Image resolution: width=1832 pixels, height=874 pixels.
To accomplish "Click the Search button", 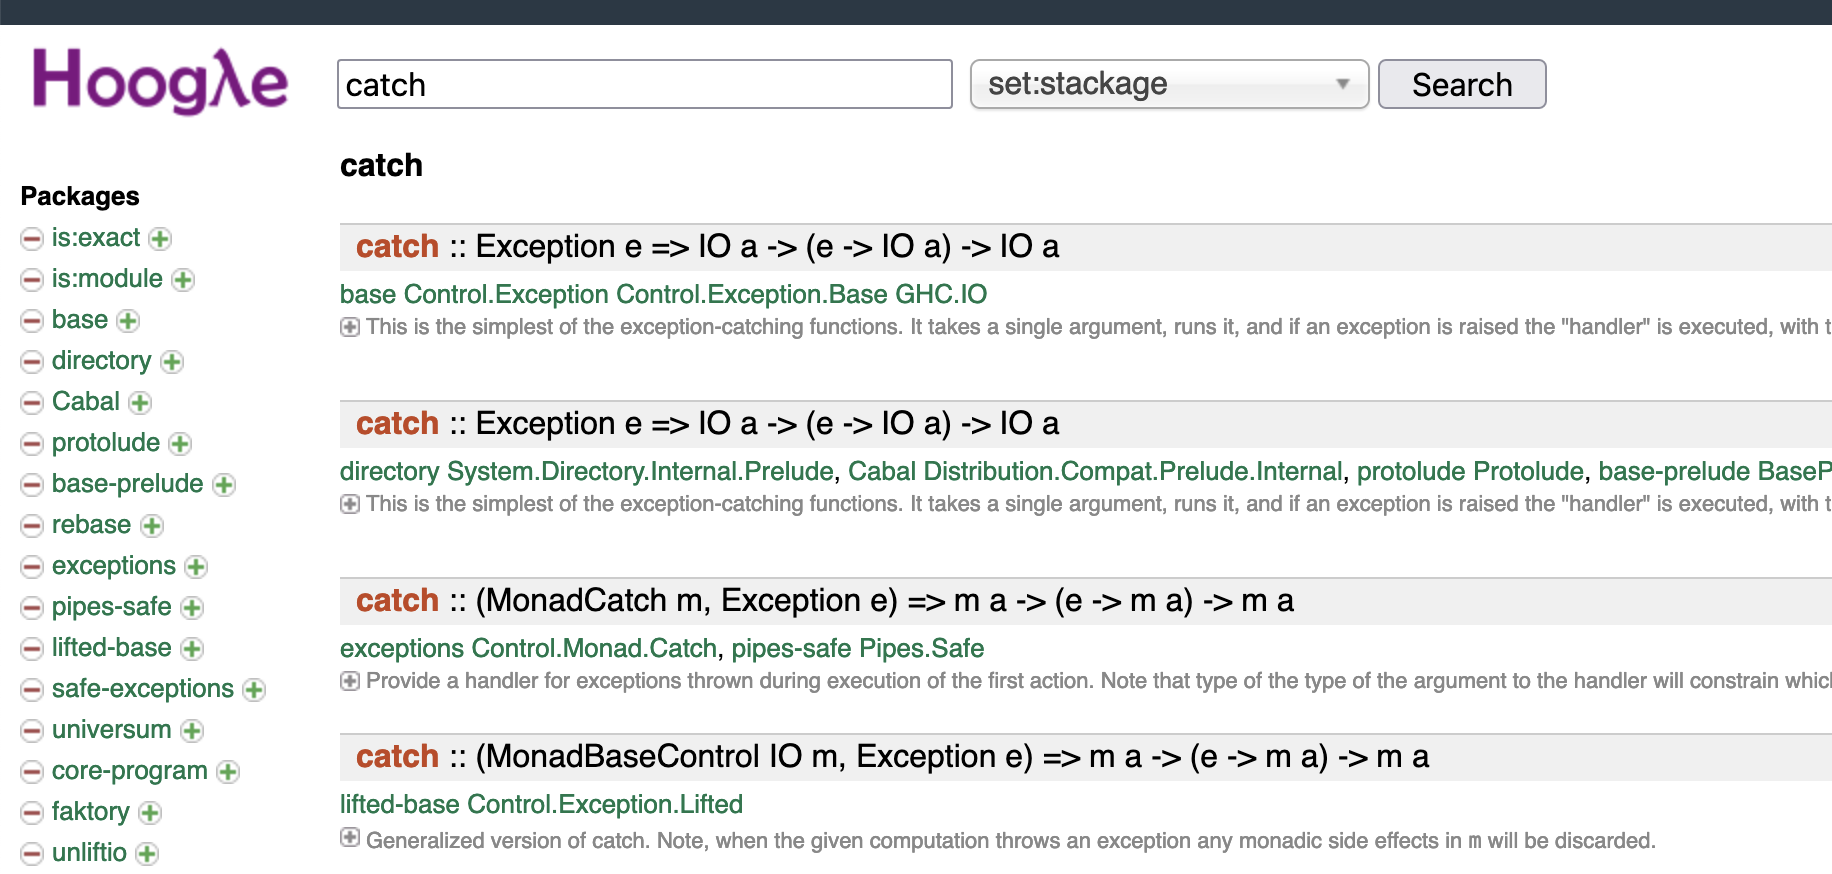I will click(x=1462, y=84).
